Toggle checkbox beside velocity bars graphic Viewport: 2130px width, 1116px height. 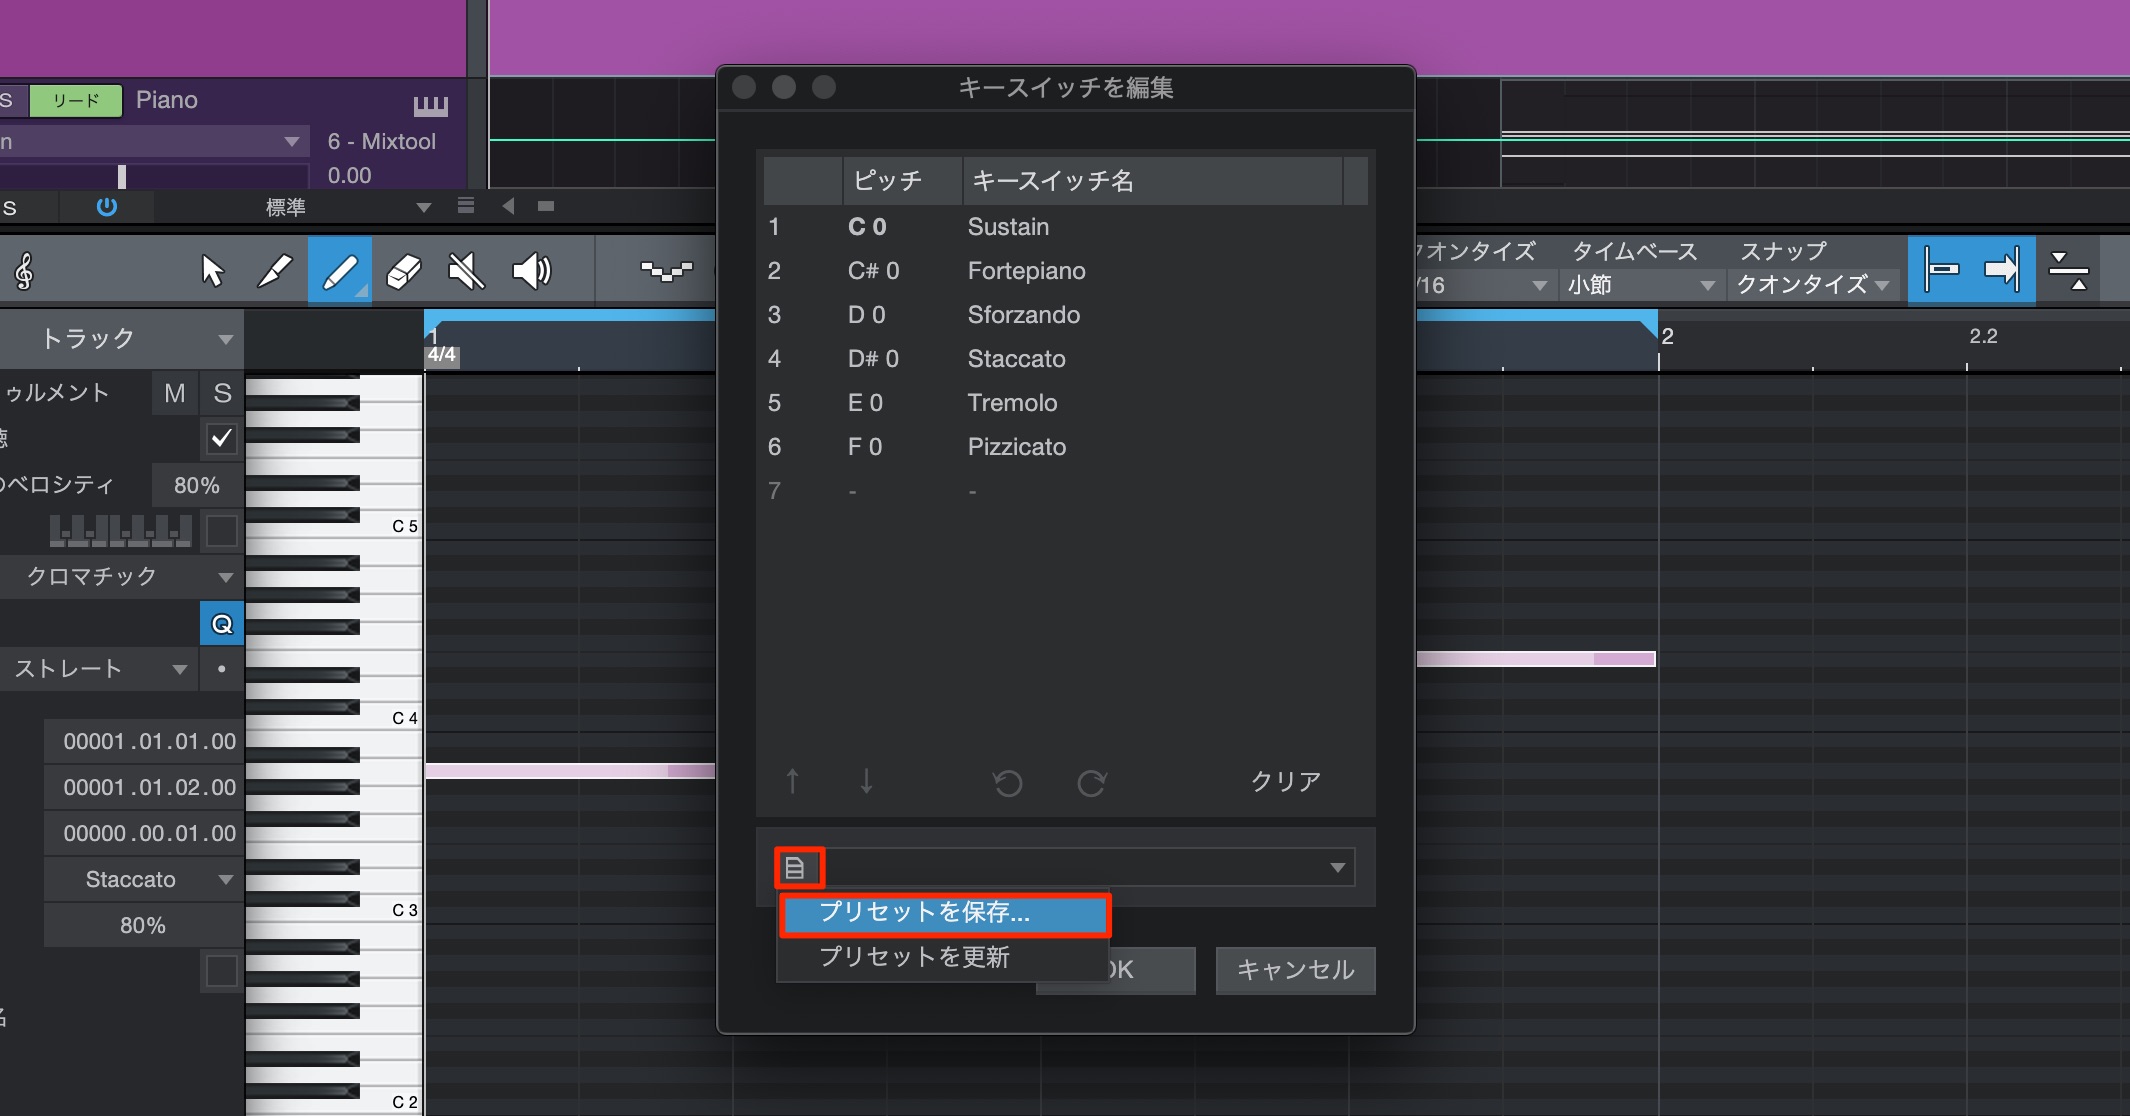click(222, 530)
